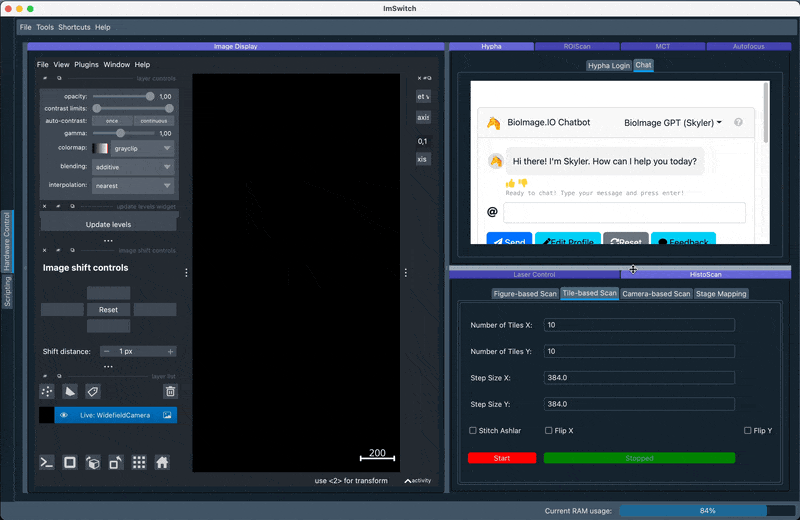This screenshot has height=520, width=800.
Task: Click the chatbot help question mark icon
Action: pyautogui.click(x=739, y=123)
